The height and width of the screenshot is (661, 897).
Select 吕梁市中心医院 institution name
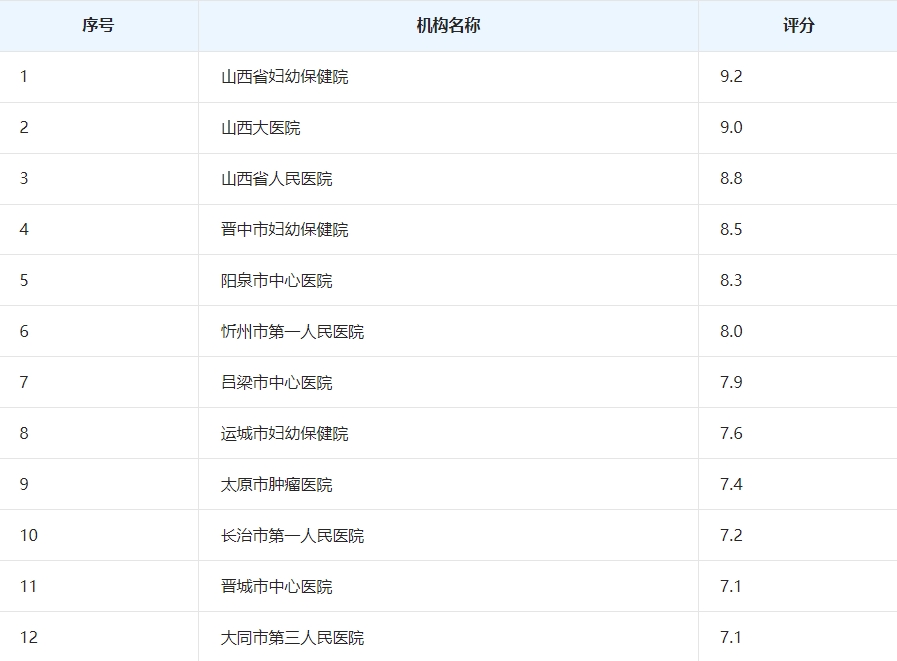pos(276,383)
